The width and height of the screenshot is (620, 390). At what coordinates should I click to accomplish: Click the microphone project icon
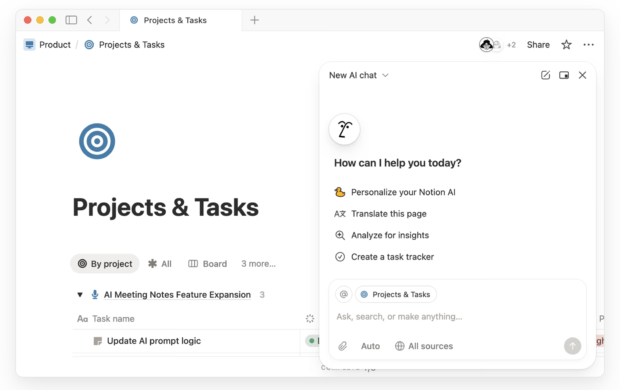coord(95,295)
